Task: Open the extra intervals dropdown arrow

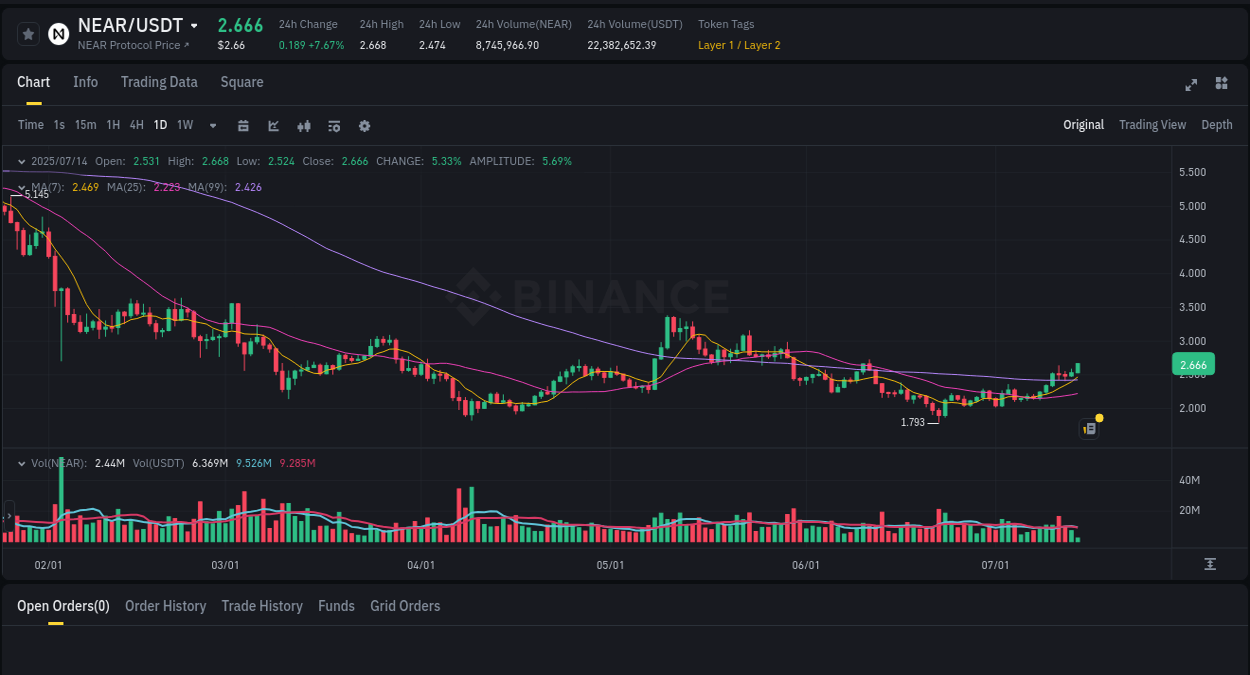Action: [212, 126]
